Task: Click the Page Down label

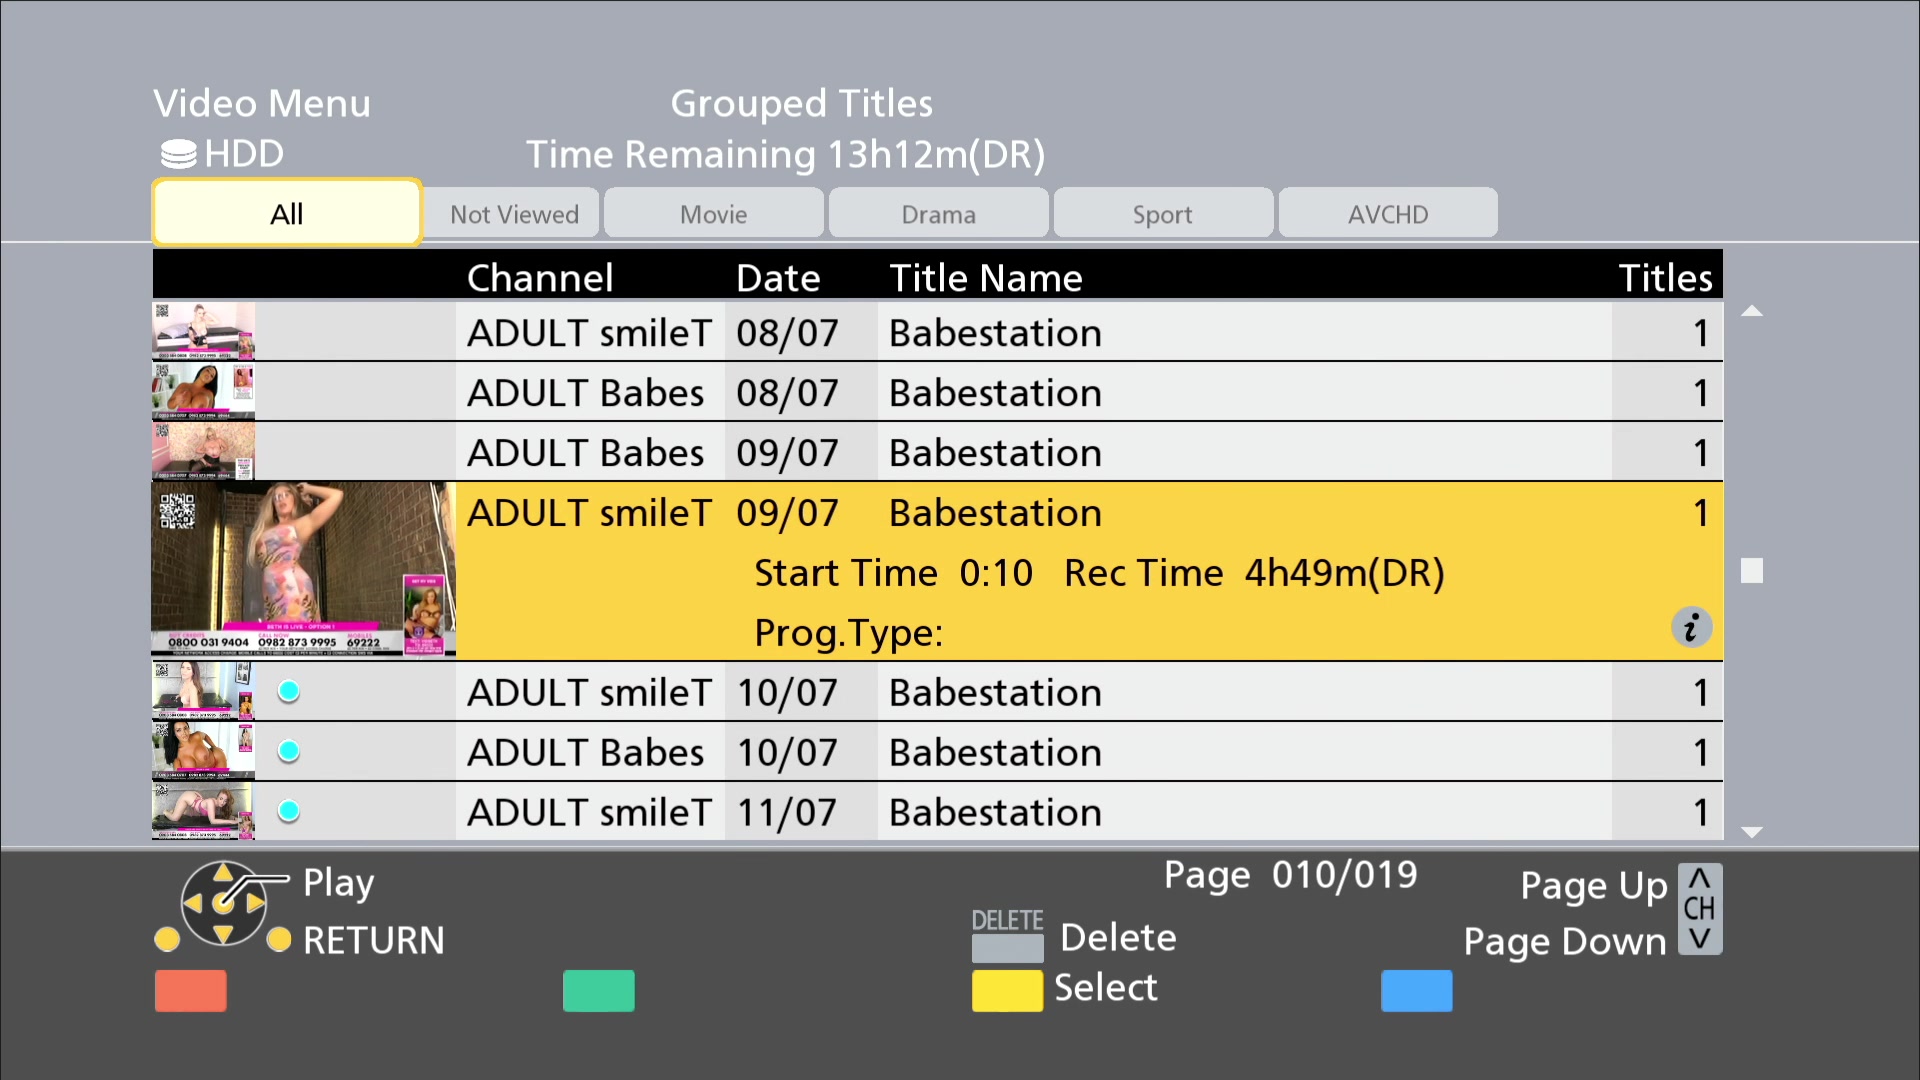Action: 1565,942
